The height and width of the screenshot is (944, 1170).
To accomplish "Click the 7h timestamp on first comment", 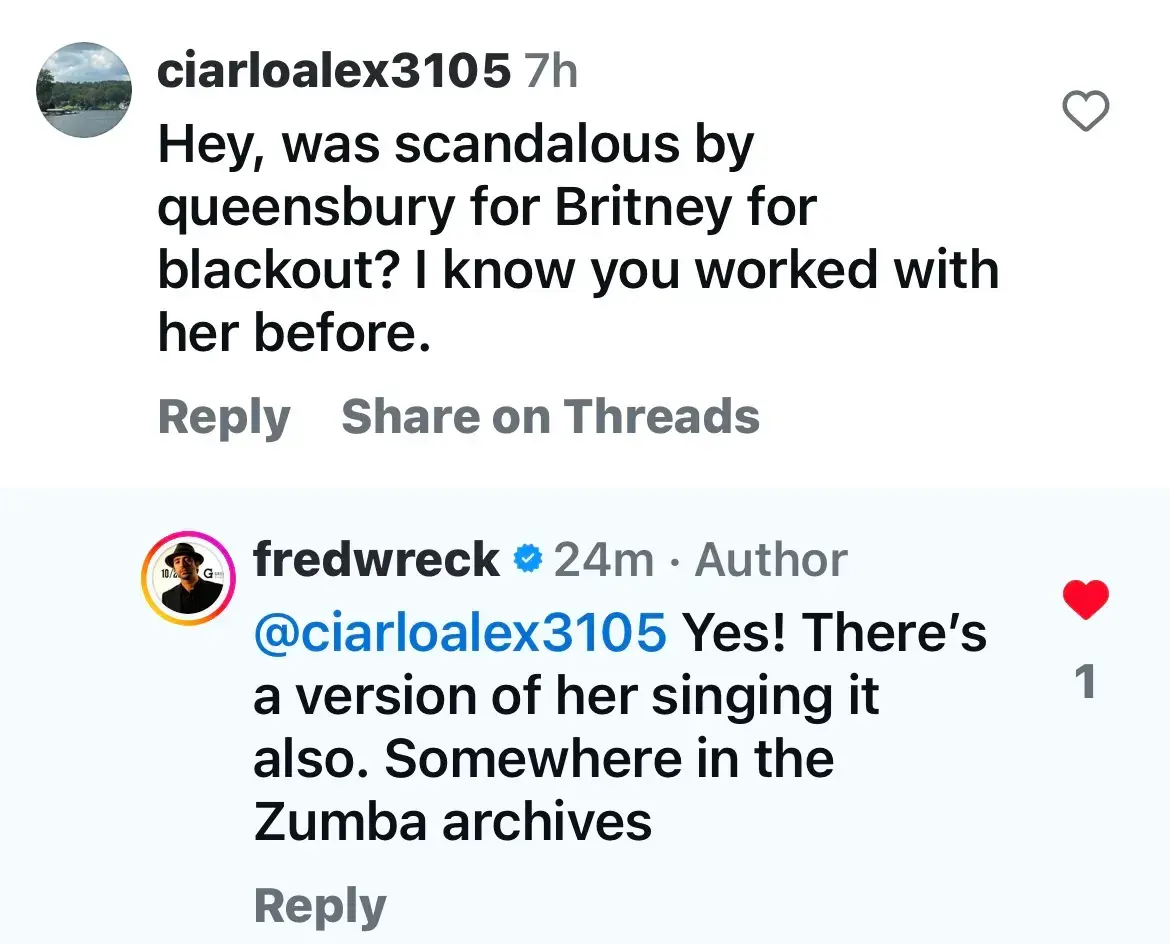I will pyautogui.click(x=552, y=72).
